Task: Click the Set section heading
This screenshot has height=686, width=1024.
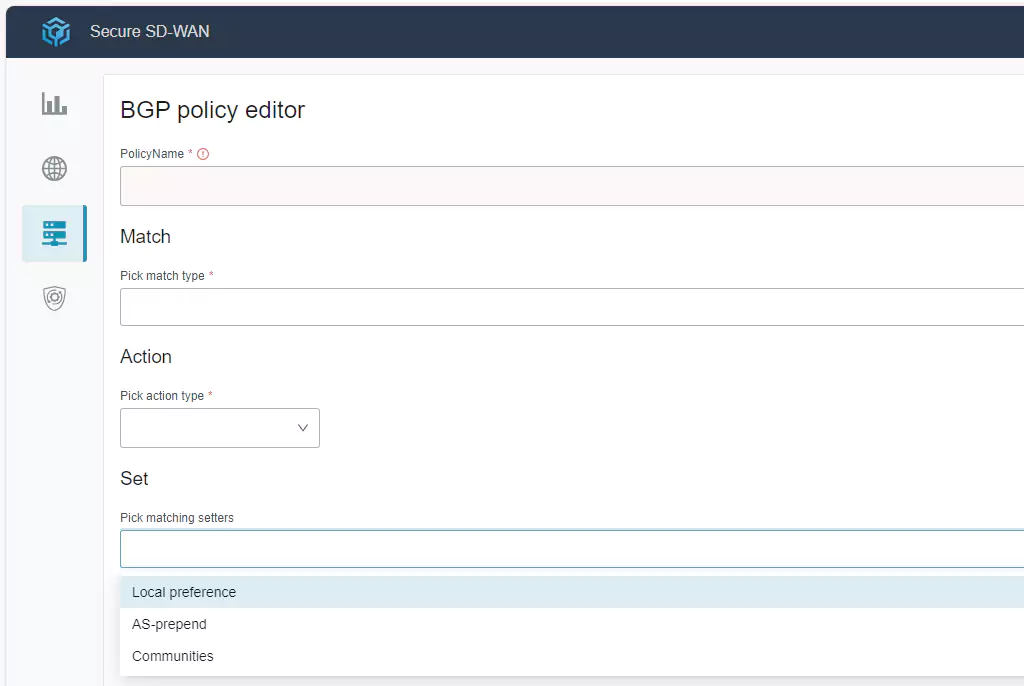Action: [x=134, y=479]
